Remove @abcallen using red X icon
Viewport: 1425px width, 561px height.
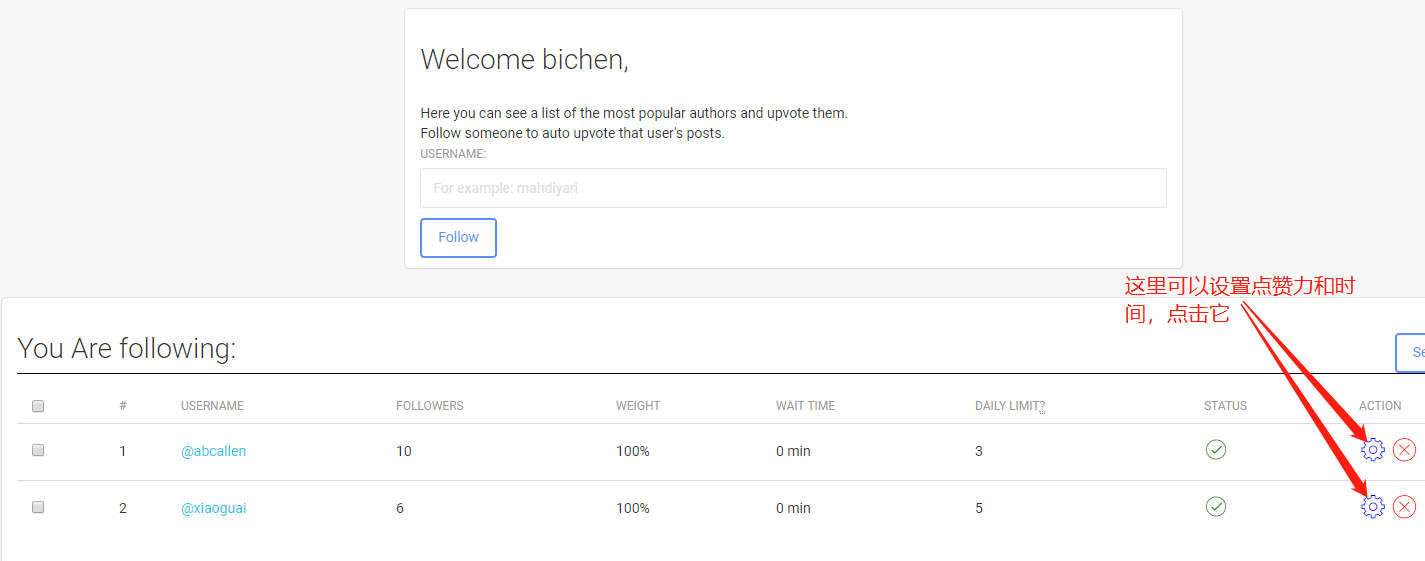click(1404, 450)
